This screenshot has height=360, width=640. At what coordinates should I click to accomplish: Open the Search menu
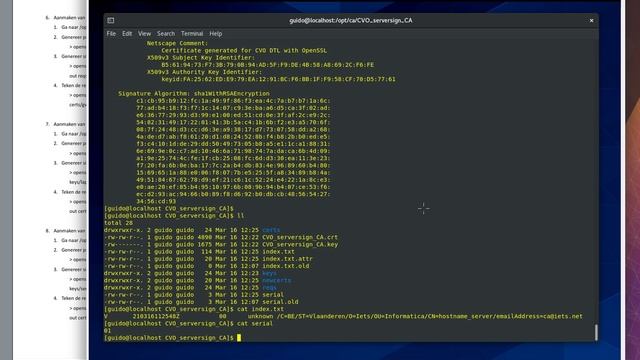pos(166,34)
